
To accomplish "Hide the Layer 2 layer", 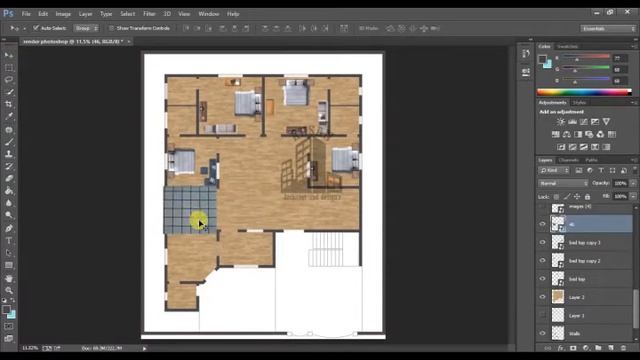I will [x=542, y=297].
